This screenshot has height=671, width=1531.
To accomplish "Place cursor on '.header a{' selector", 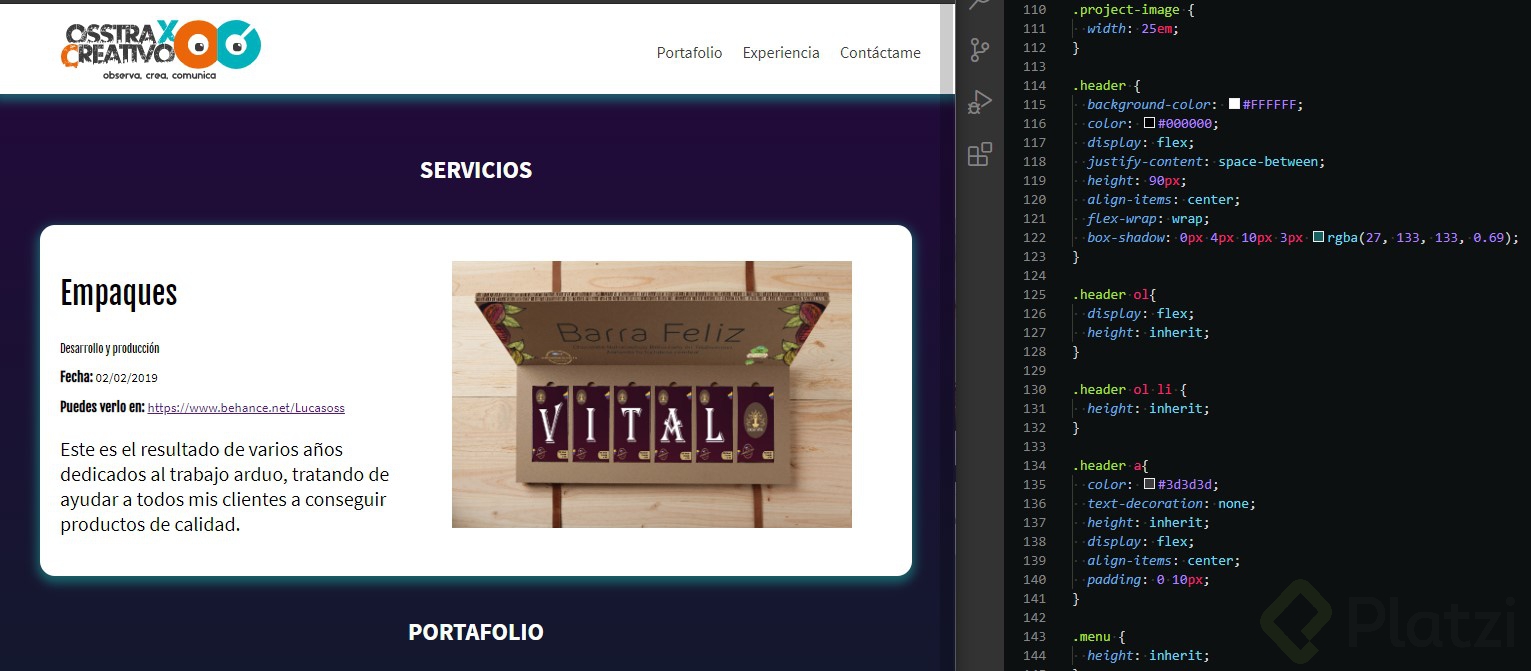I will (1110, 465).
